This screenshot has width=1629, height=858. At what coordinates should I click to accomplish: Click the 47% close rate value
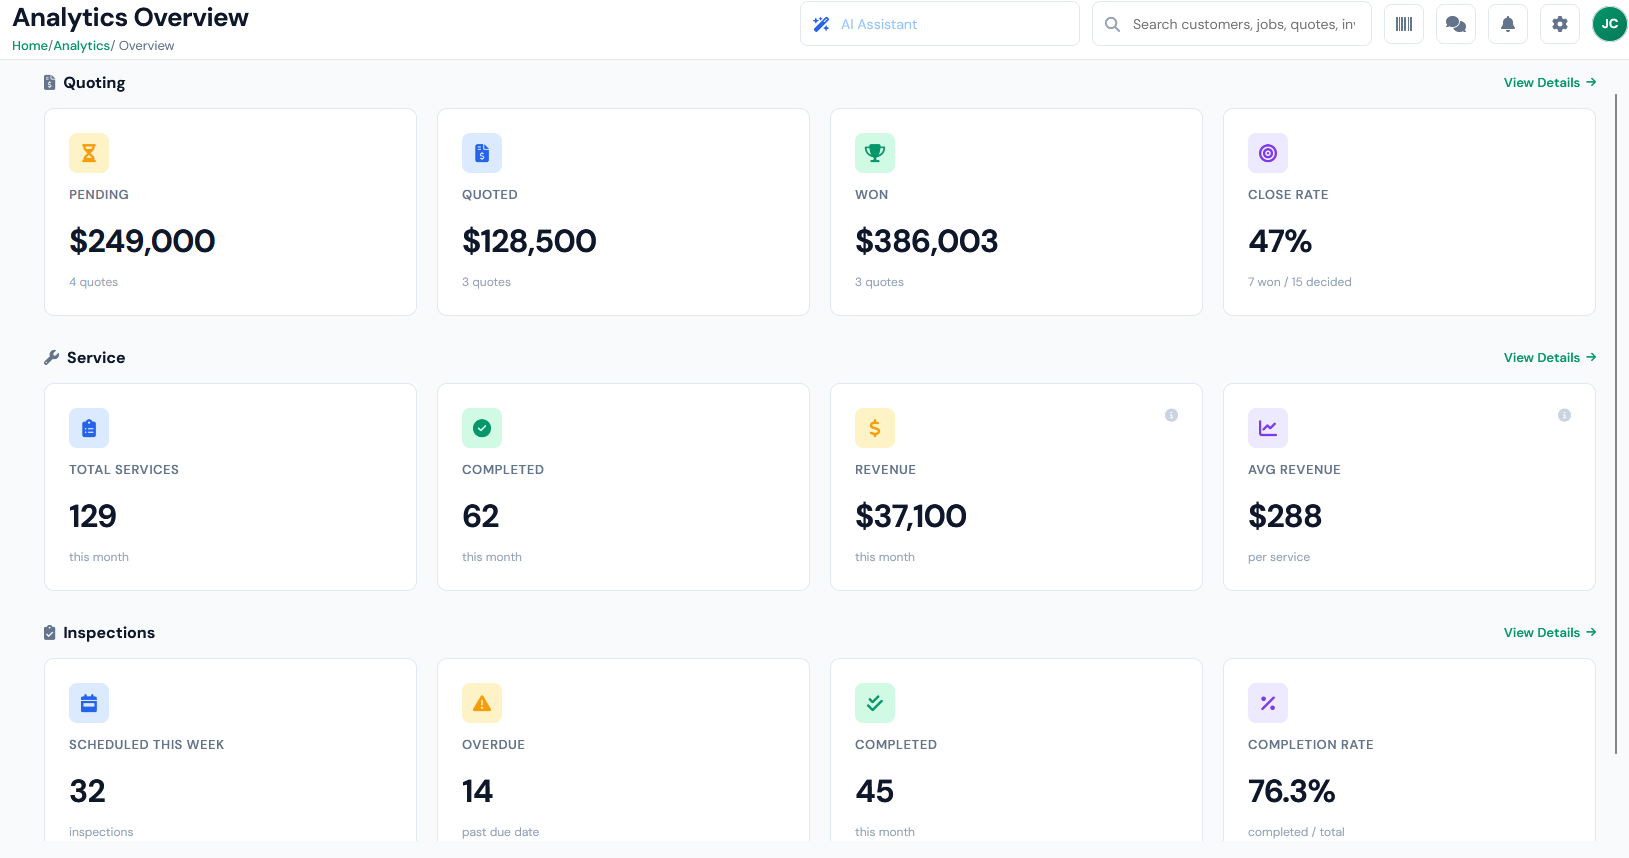click(1280, 241)
